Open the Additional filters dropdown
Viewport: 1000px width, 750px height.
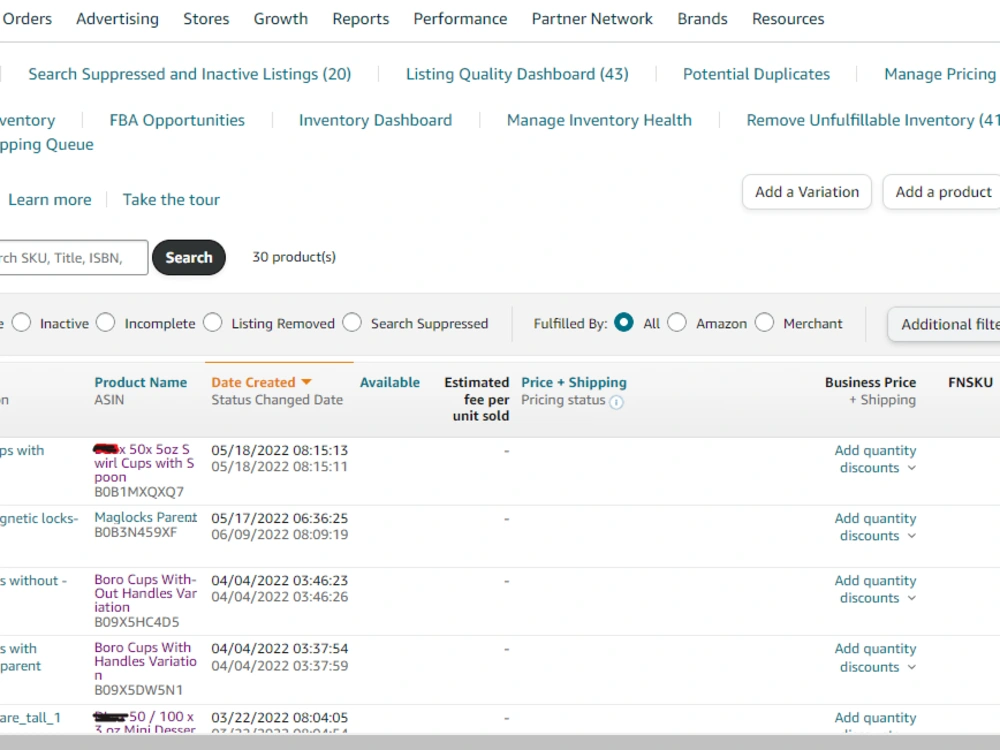945,324
